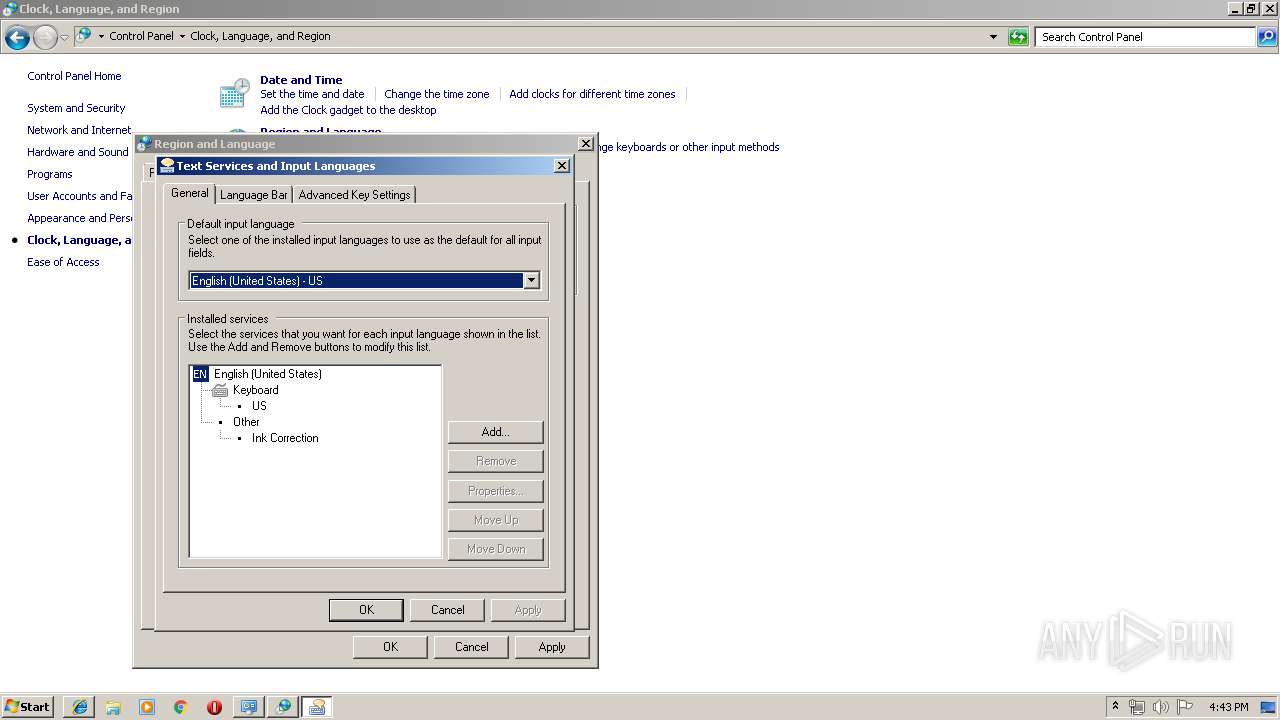Click the Search Control Panel field
This screenshot has height=720, width=1280.
pyautogui.click(x=1145, y=37)
